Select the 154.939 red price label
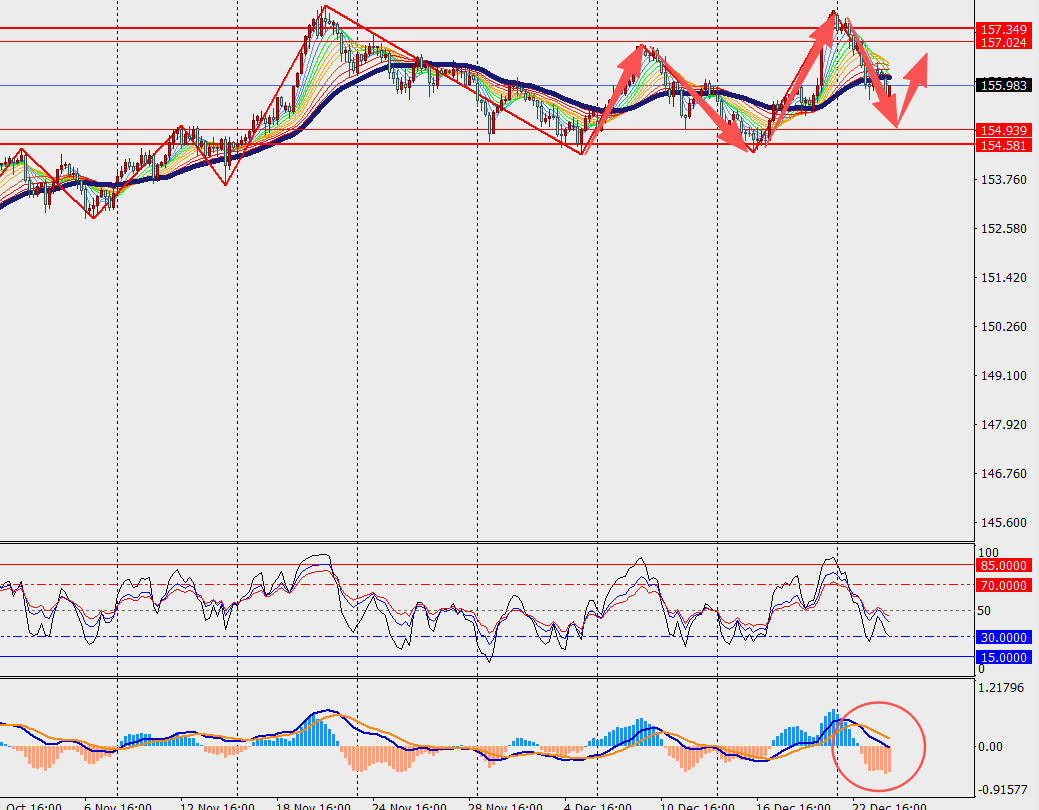The image size is (1039, 810). click(1003, 131)
